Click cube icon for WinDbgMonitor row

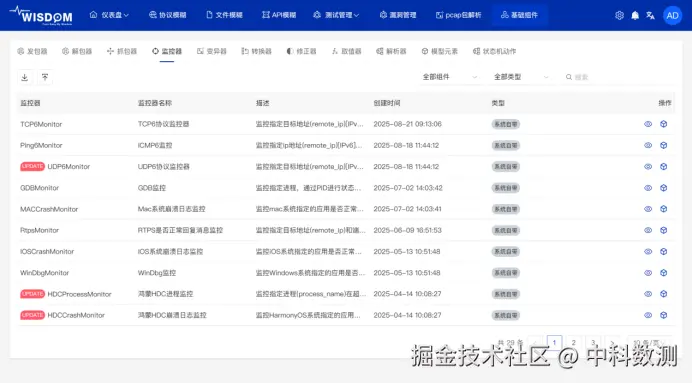pyautogui.click(x=663, y=273)
